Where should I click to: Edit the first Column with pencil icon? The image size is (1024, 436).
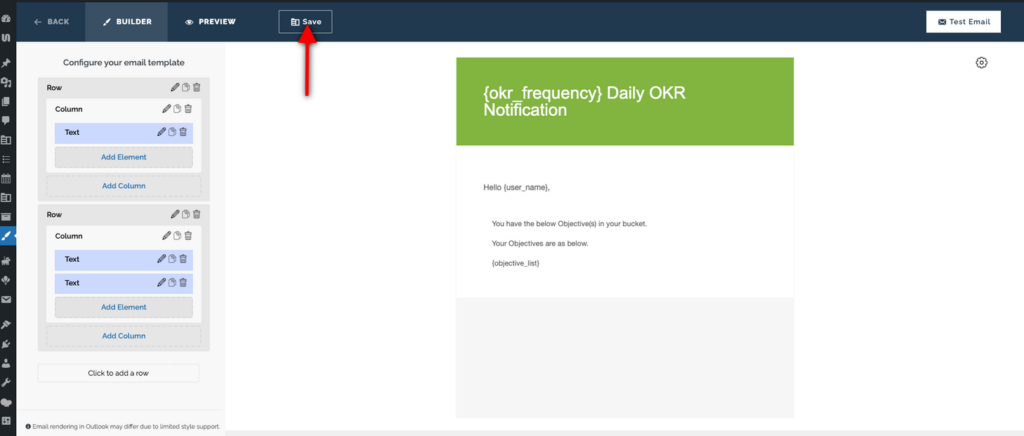165,109
